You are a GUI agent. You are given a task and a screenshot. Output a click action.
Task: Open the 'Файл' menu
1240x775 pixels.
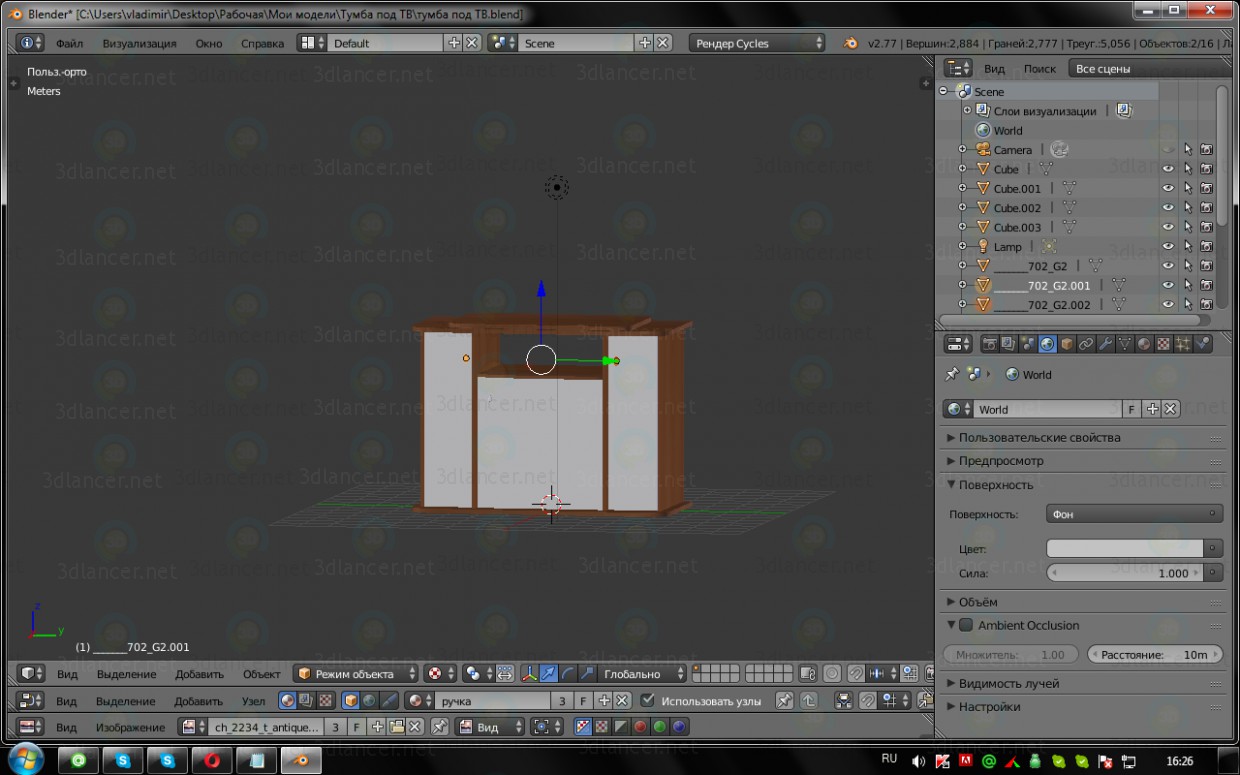[70, 44]
